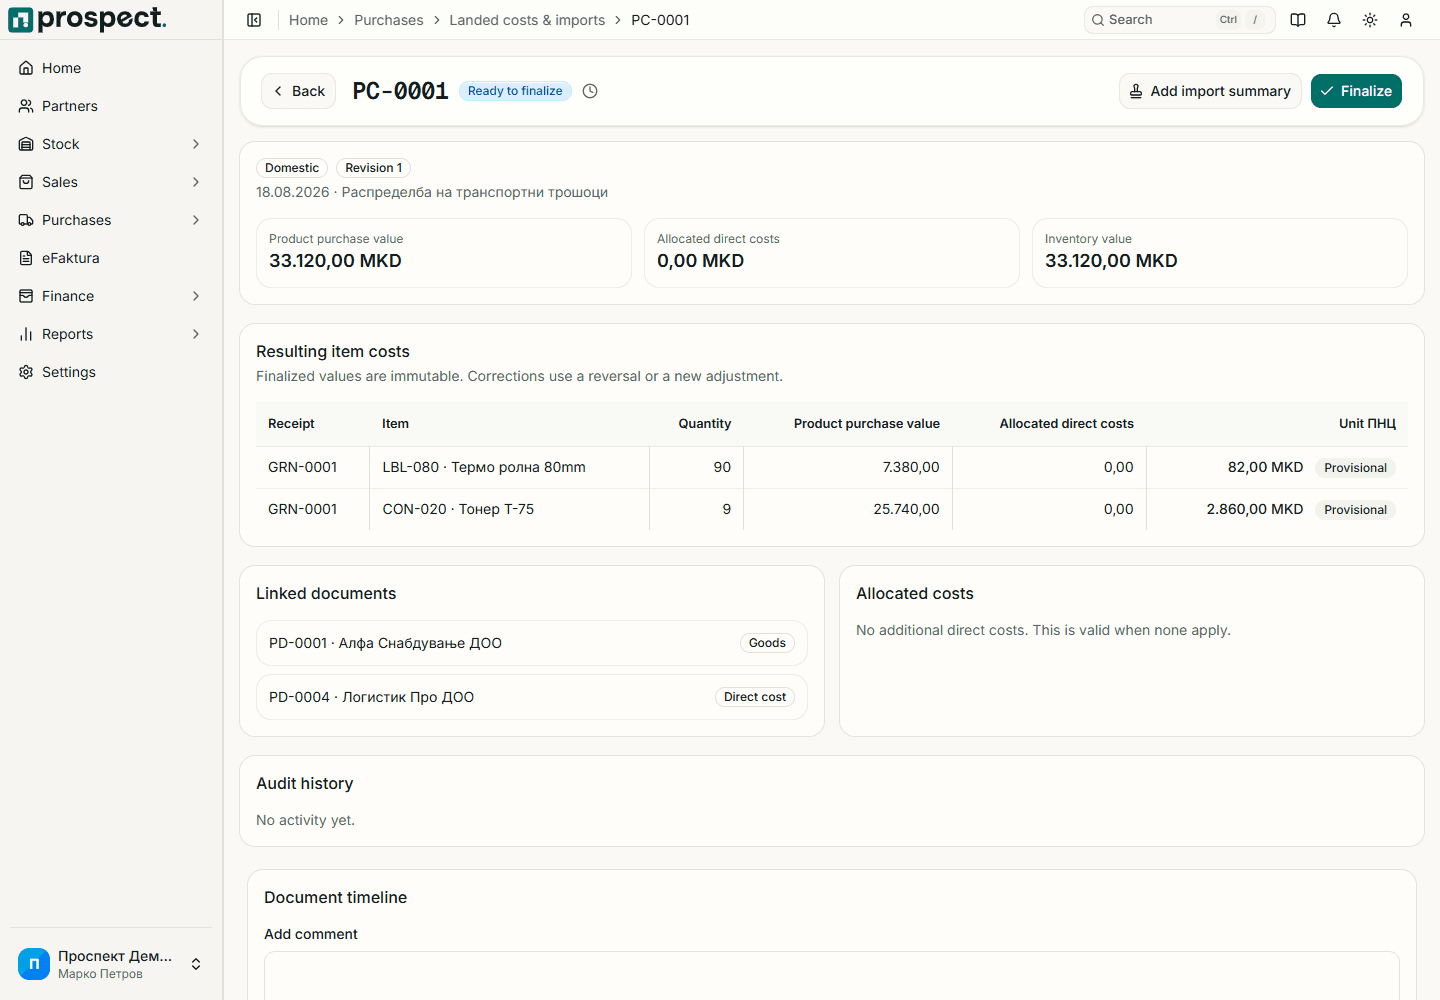Expand the Reports submenu chevron

(x=196, y=334)
